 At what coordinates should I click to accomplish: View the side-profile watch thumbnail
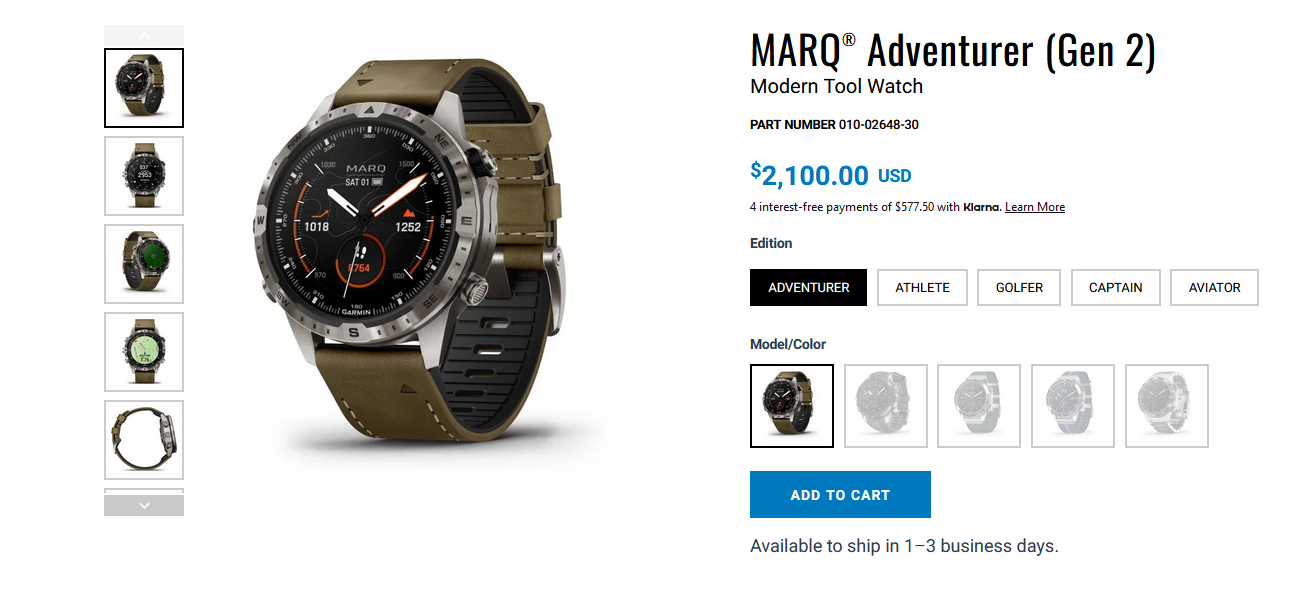pos(144,440)
